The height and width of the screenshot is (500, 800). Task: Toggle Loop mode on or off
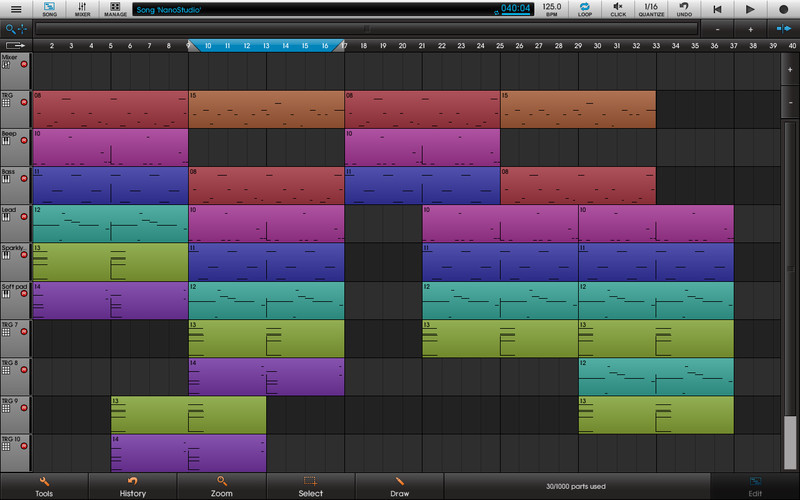point(584,9)
